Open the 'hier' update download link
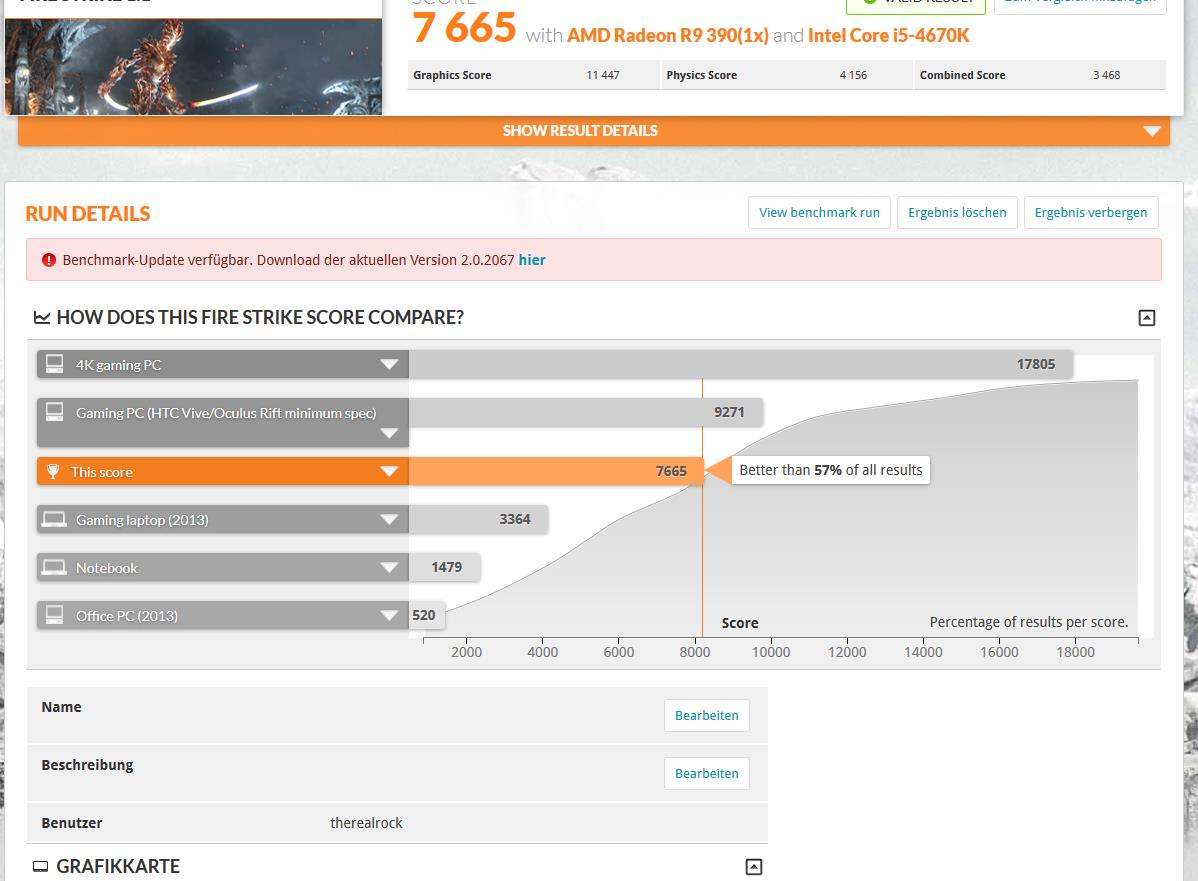 coord(532,260)
